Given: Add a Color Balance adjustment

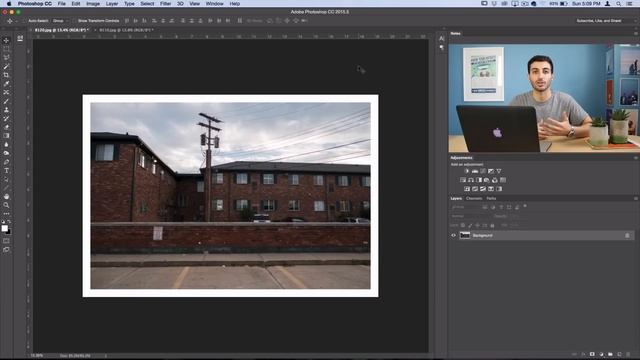Looking at the screenshot, I should click(471, 180).
